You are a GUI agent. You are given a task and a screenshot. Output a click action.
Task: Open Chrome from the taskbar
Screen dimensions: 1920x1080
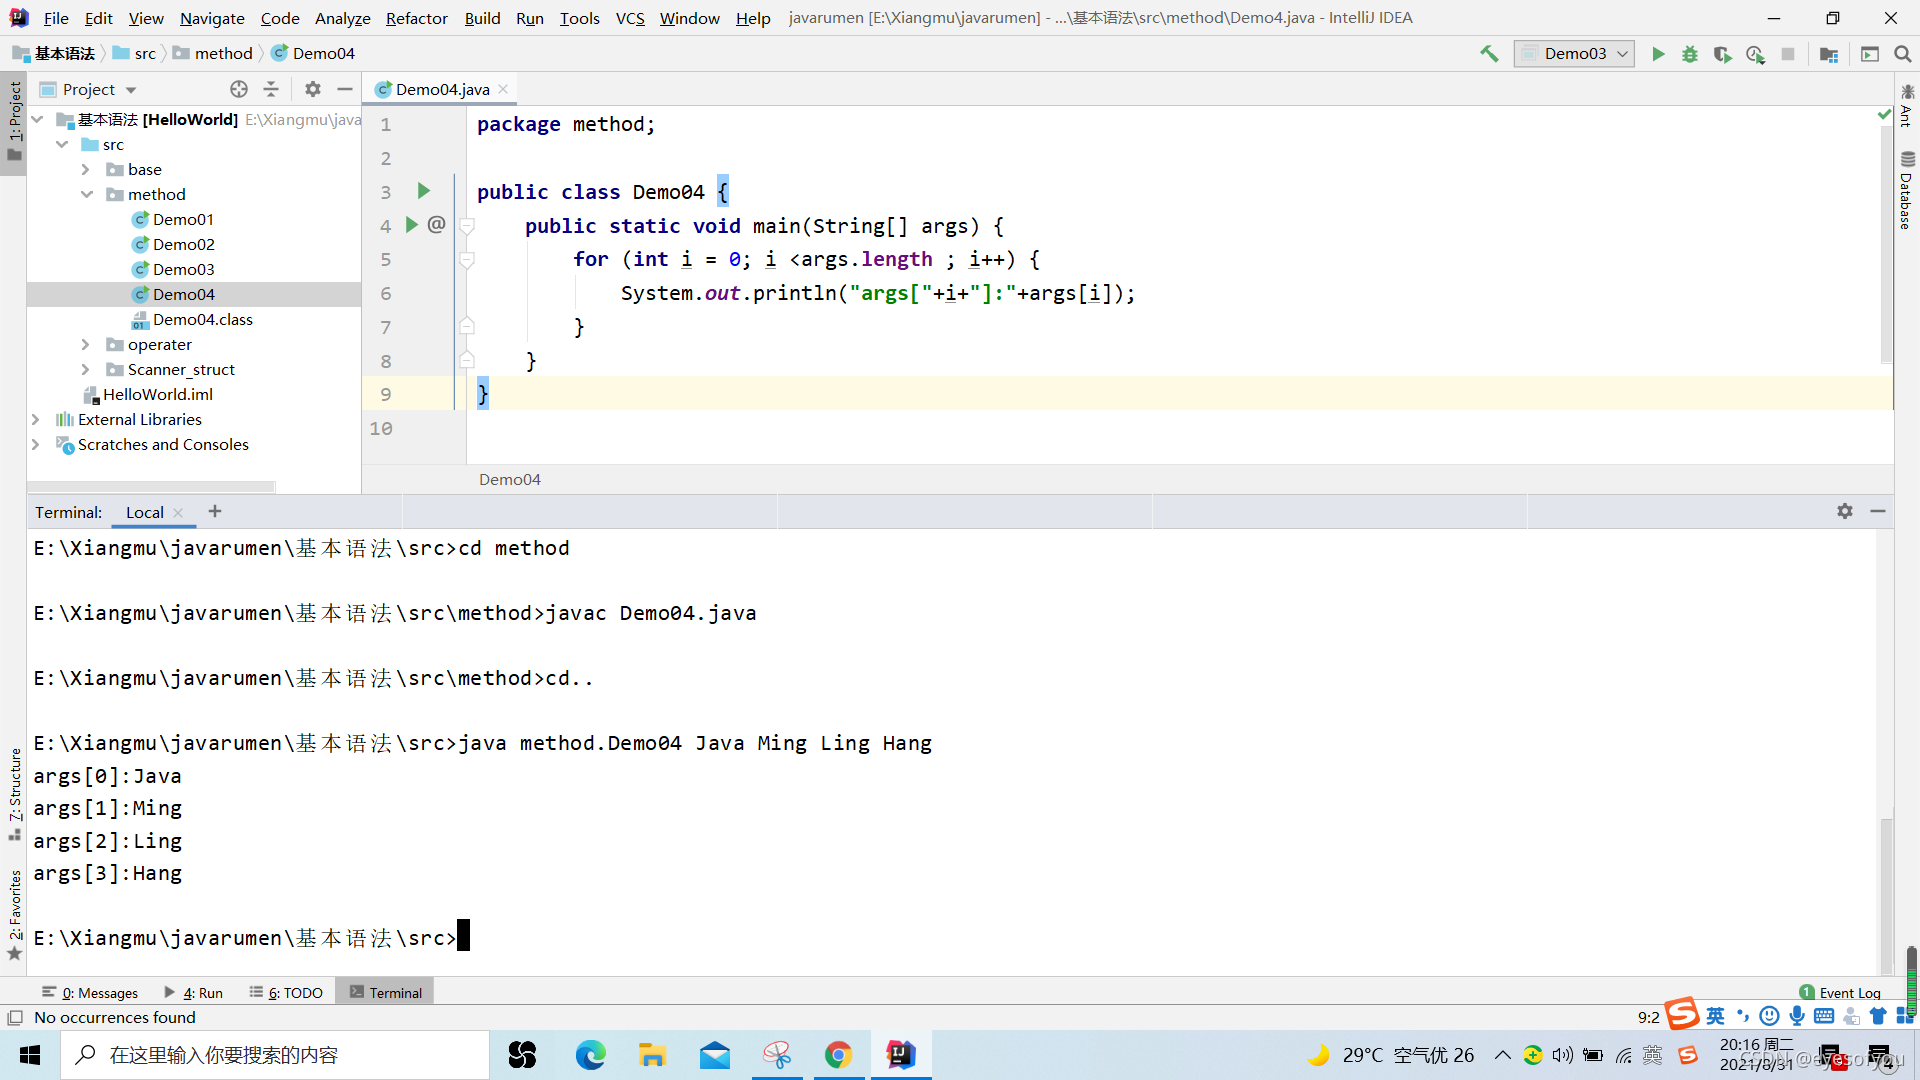[x=839, y=1055]
